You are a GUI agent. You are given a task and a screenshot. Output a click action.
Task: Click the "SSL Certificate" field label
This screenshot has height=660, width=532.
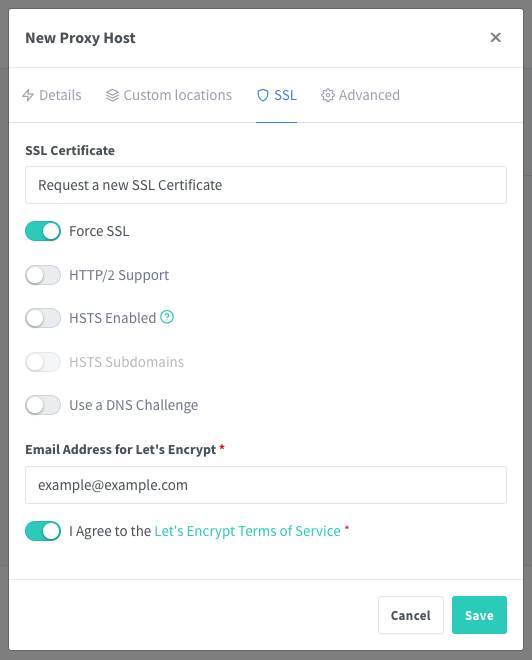click(70, 151)
